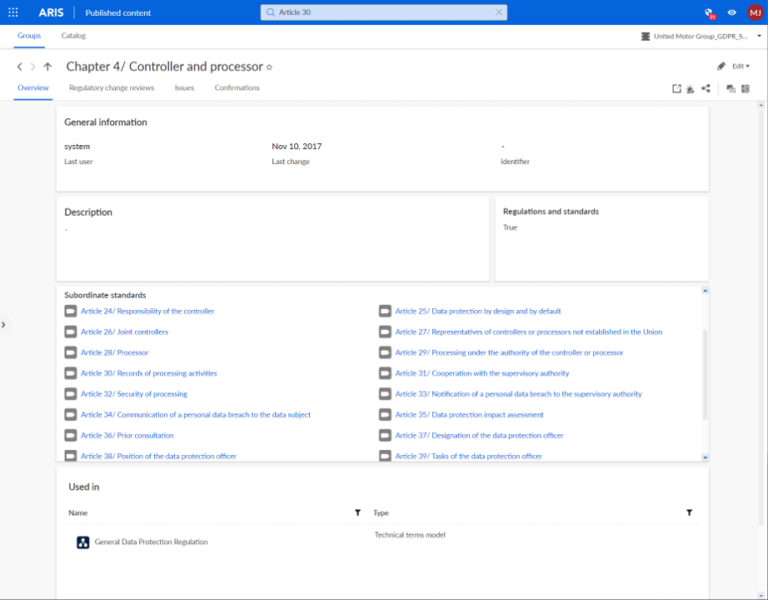Open the MJ user profile avatar

[x=754, y=13]
